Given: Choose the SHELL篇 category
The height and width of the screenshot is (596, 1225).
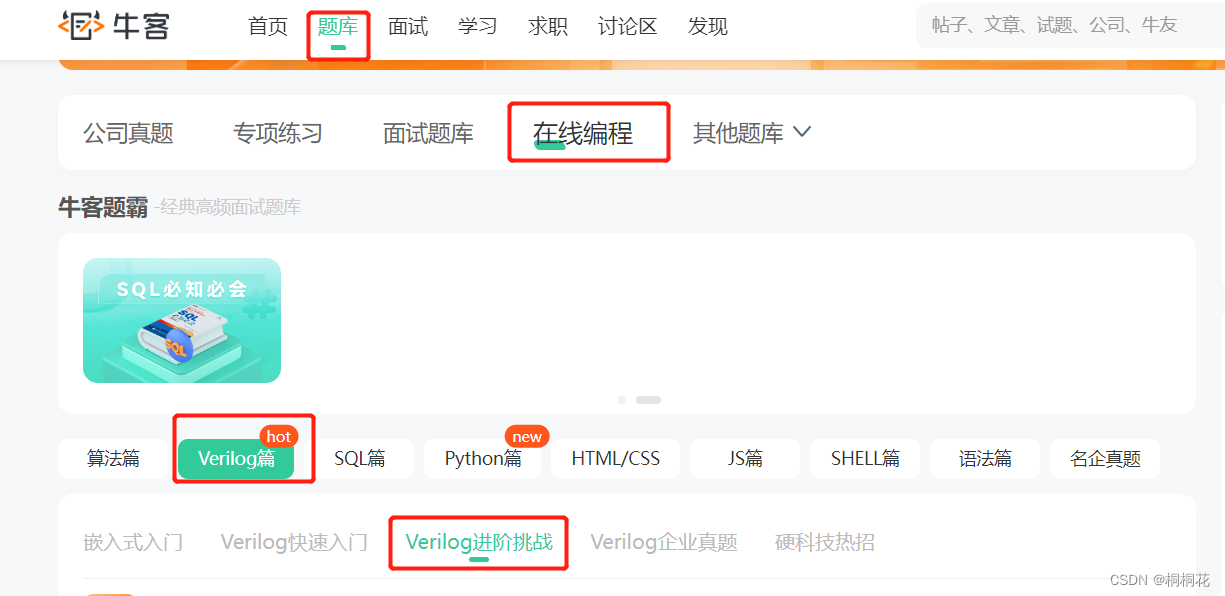Looking at the screenshot, I should [x=865, y=459].
